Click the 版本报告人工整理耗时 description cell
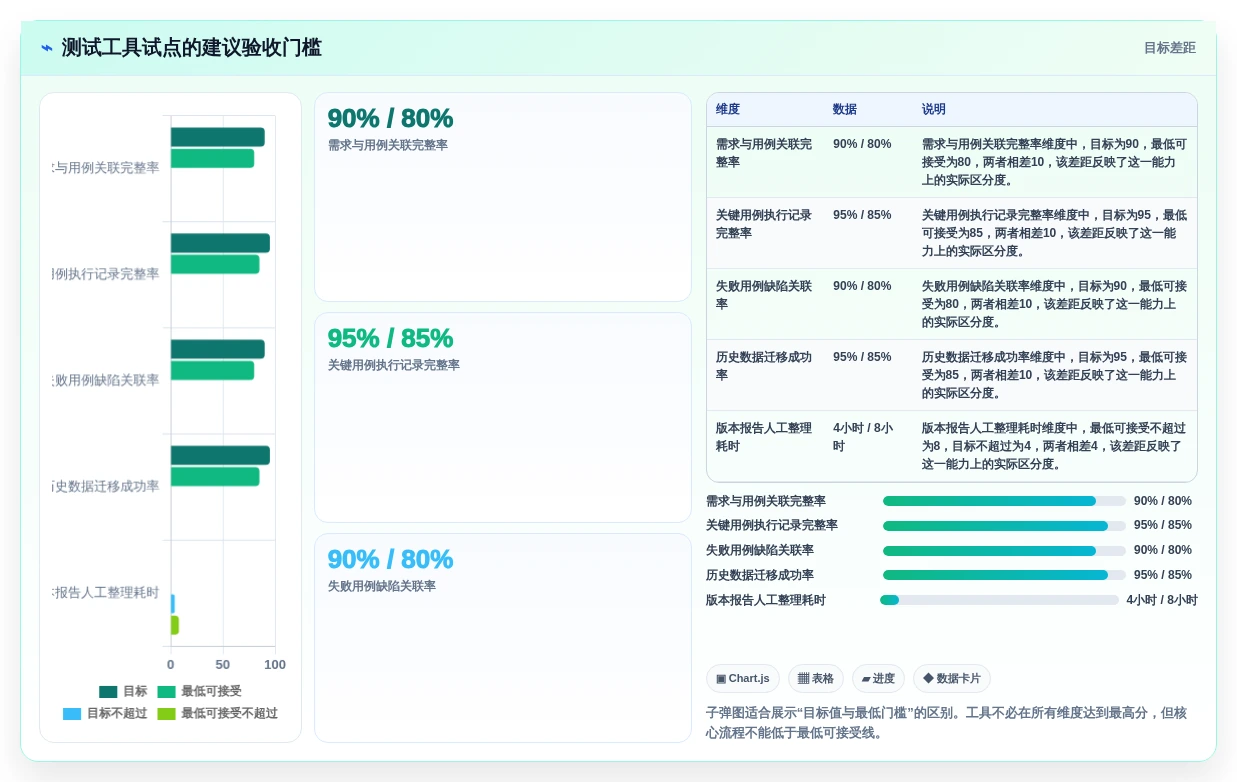1237x782 pixels. (x=1055, y=446)
